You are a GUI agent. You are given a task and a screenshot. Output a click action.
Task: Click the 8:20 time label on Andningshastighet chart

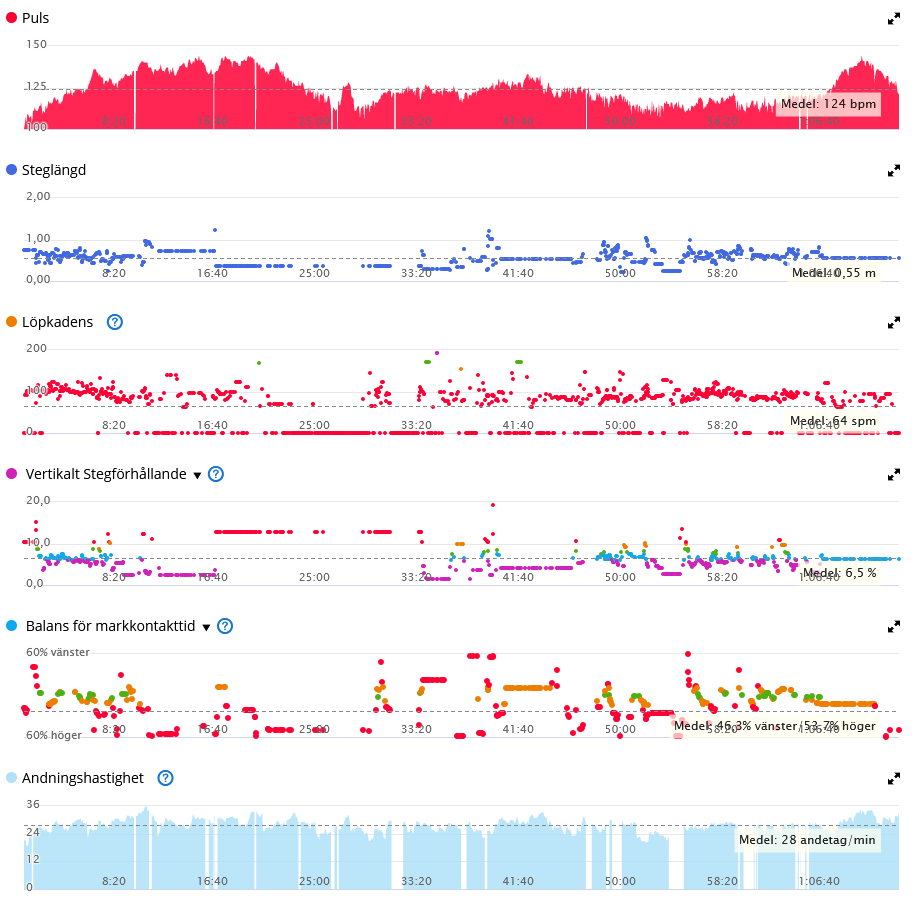coord(114,881)
